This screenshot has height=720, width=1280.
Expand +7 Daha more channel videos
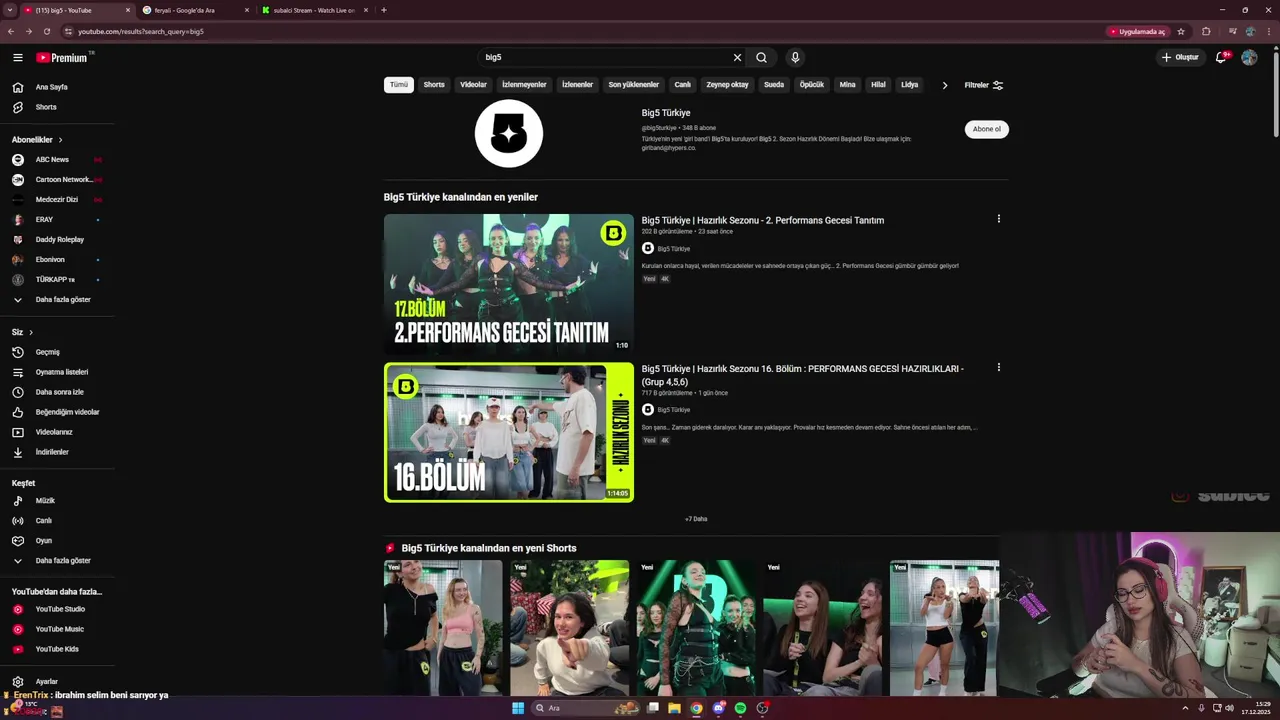(x=696, y=519)
